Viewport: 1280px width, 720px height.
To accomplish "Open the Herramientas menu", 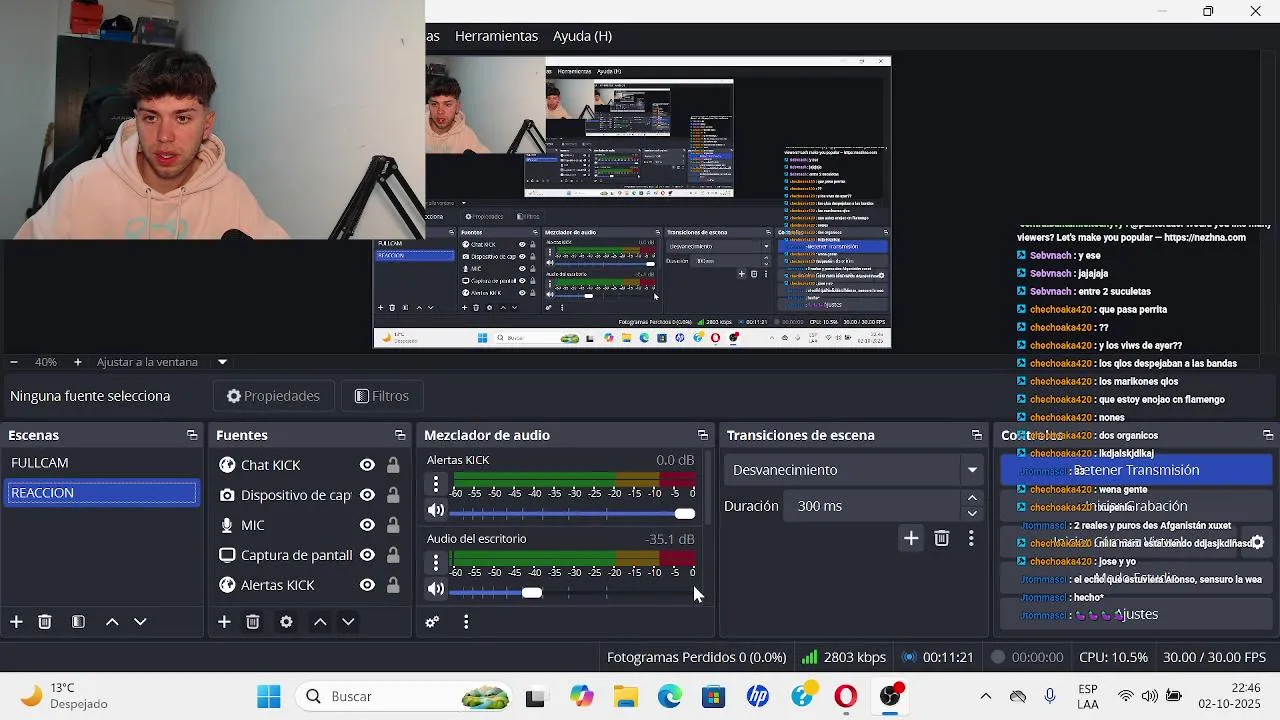I will (x=496, y=36).
